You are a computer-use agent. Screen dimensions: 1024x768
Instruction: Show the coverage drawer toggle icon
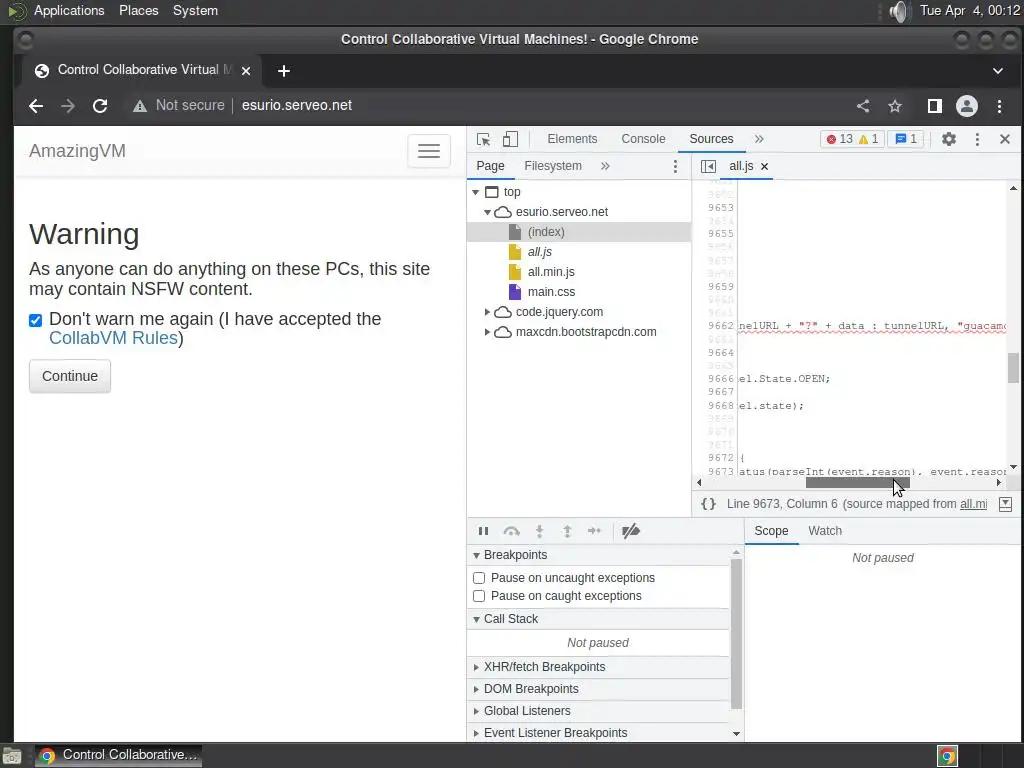(1006, 504)
